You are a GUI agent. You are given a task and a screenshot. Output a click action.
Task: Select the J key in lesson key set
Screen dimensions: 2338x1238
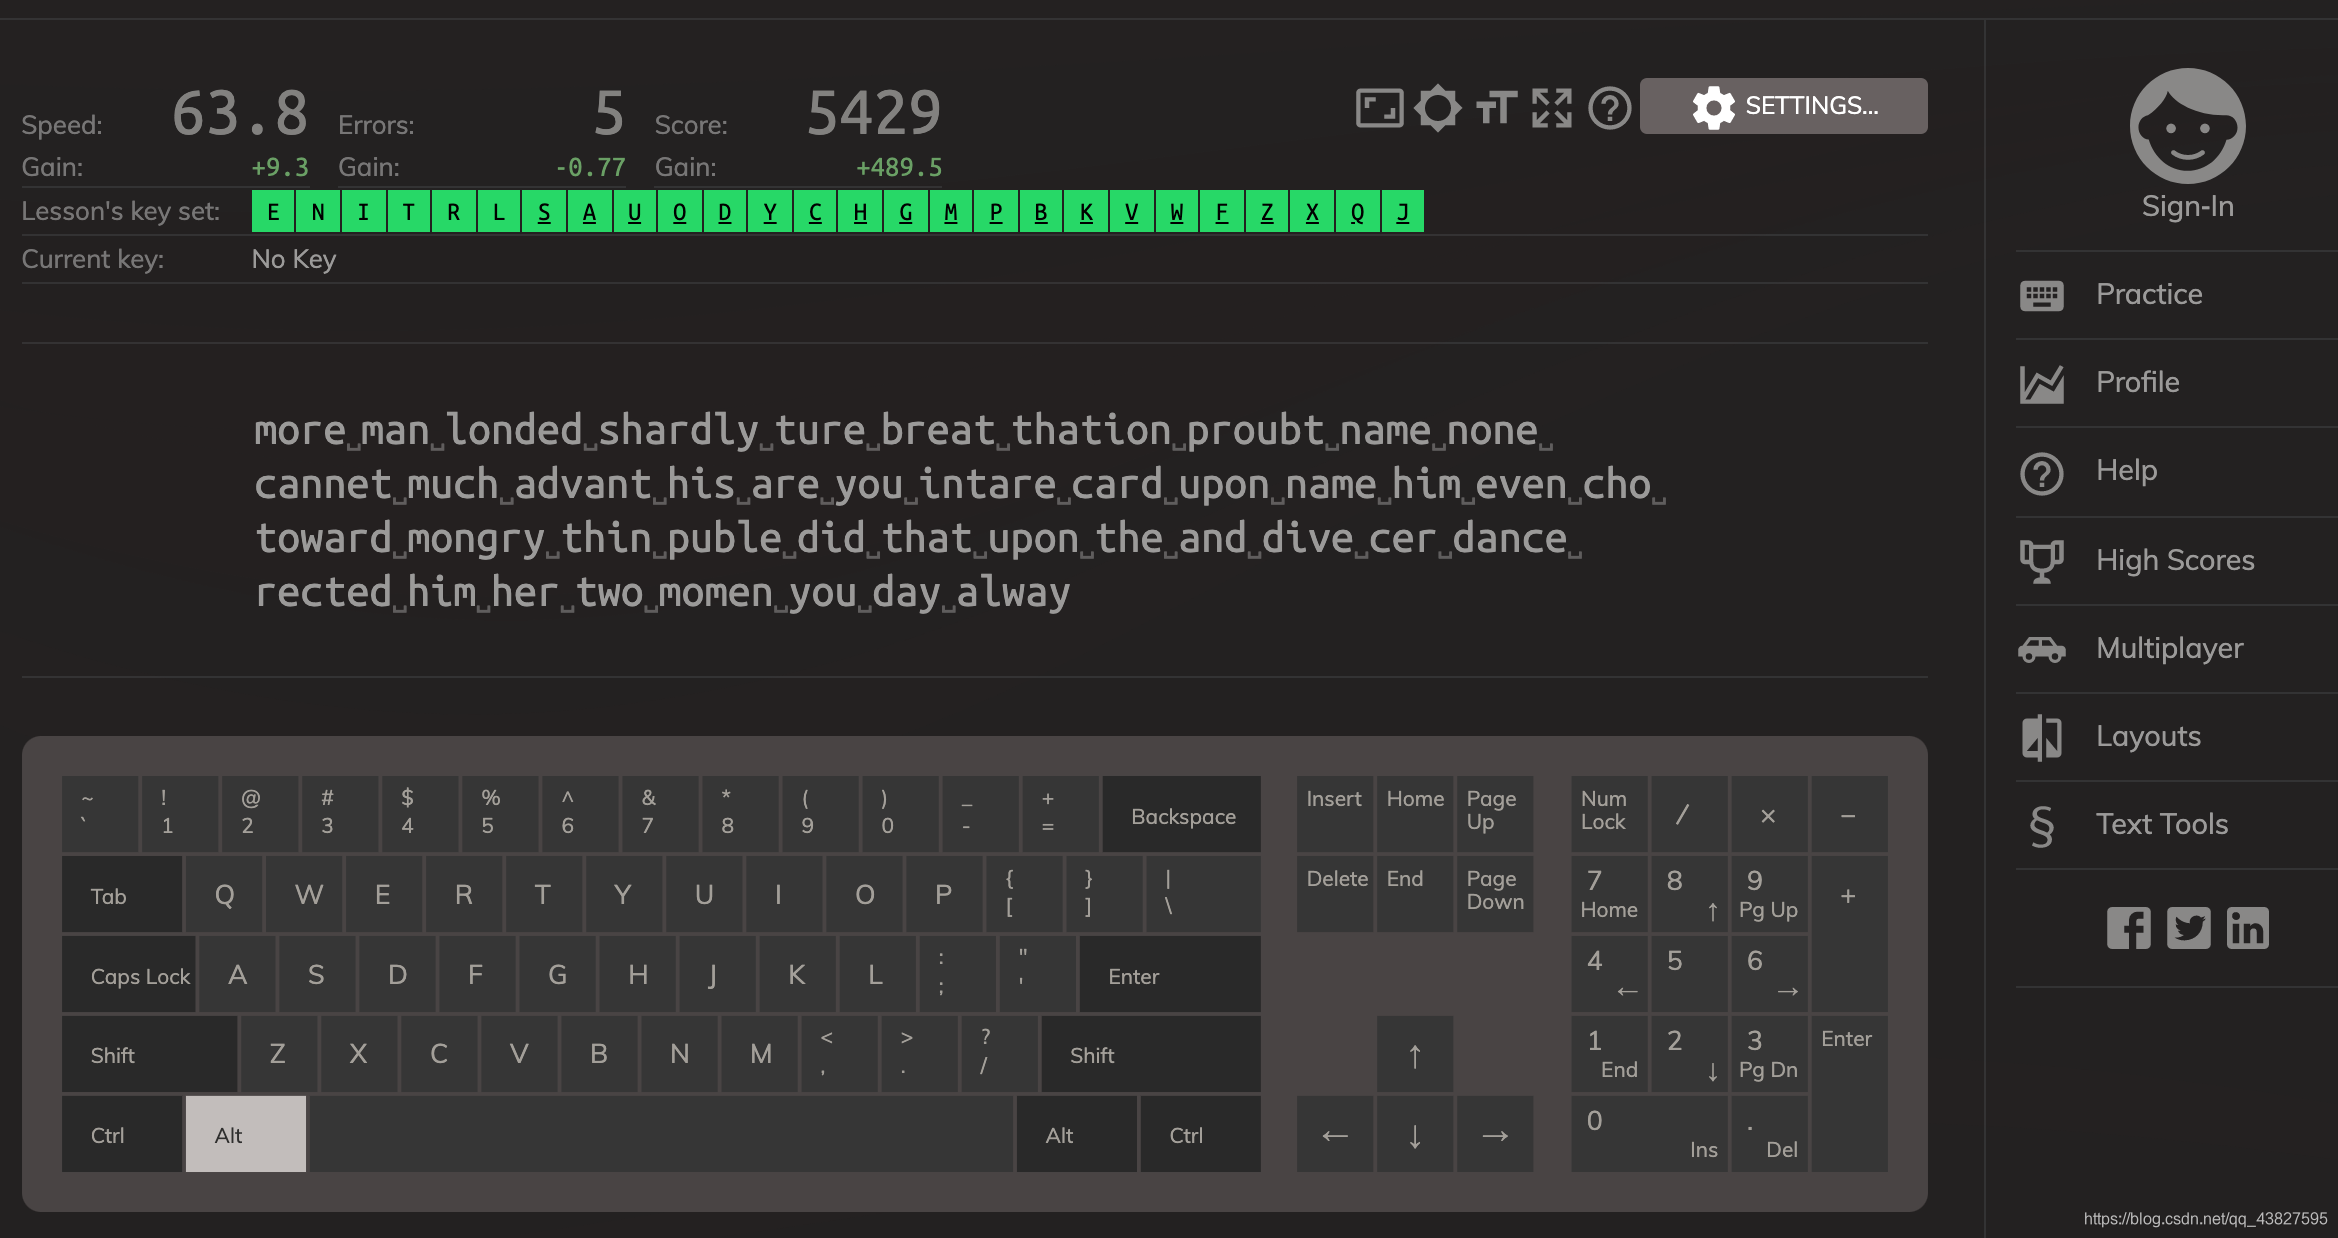[1402, 212]
